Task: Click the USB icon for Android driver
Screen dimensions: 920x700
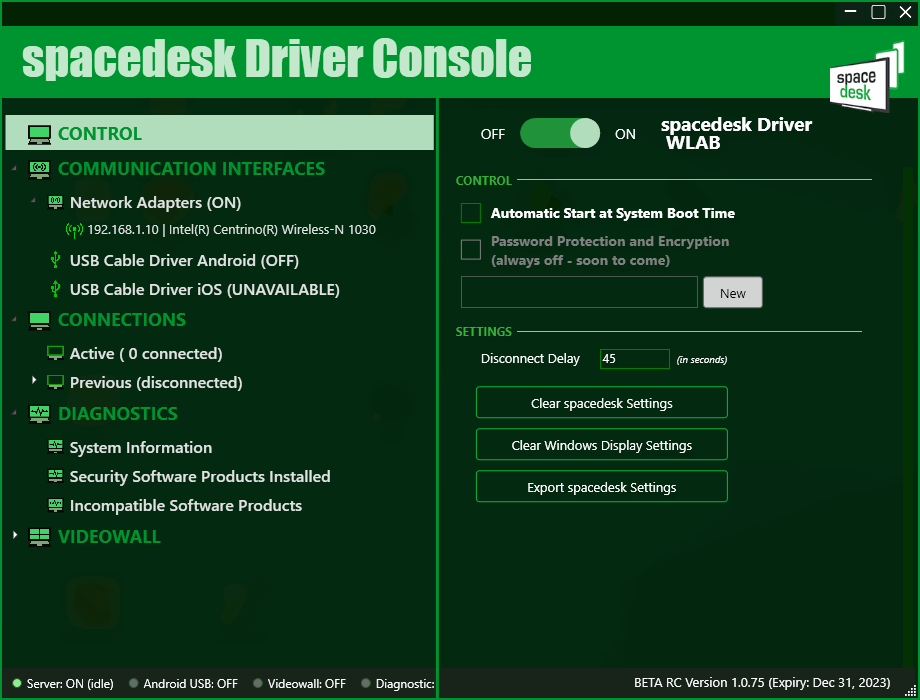Action: pyautogui.click(x=56, y=260)
